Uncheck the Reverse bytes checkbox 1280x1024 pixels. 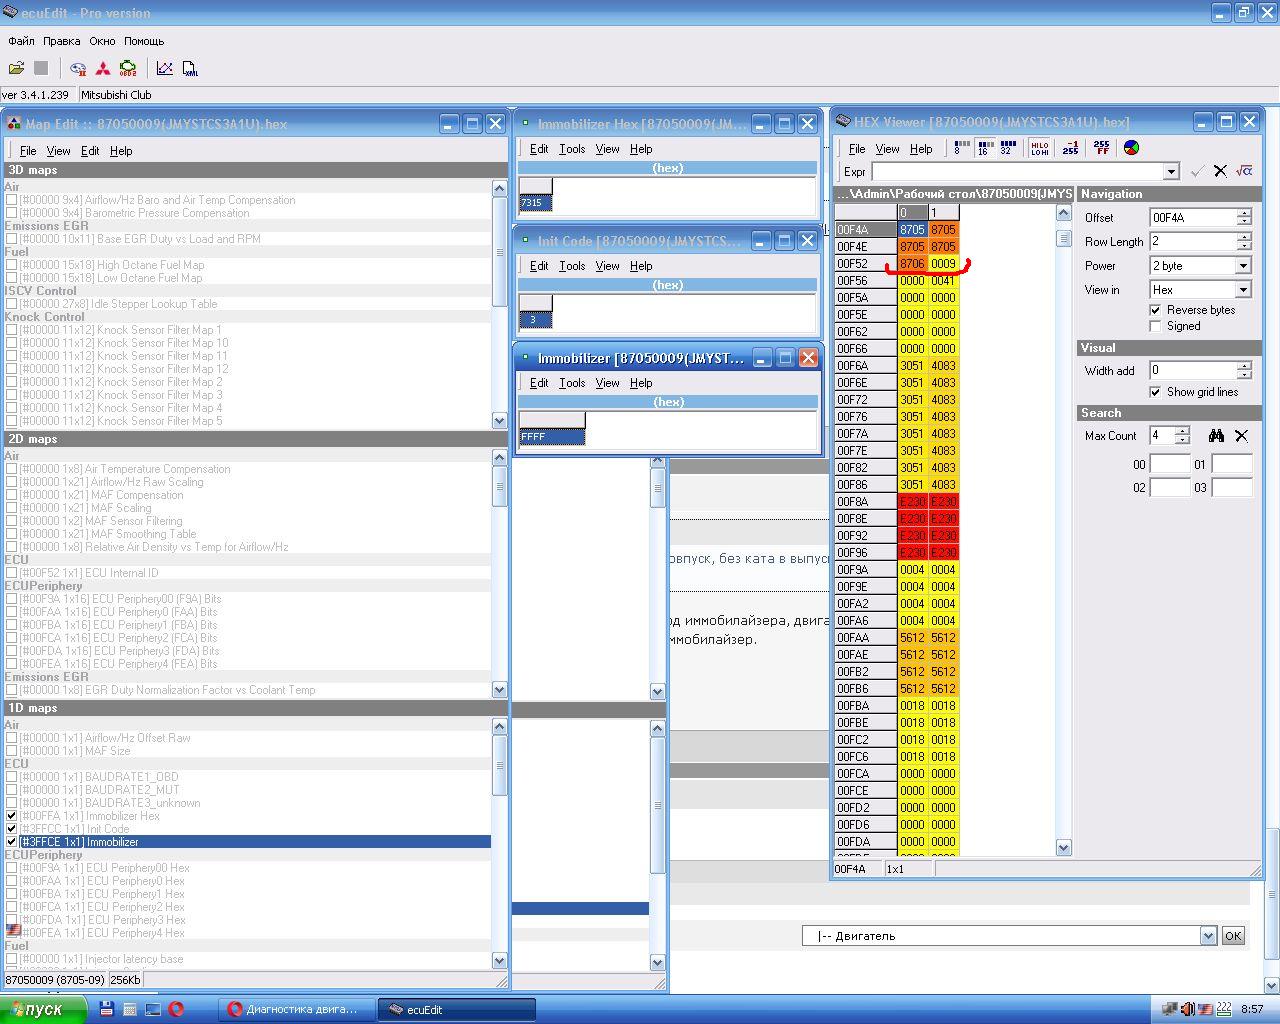pyautogui.click(x=1155, y=310)
